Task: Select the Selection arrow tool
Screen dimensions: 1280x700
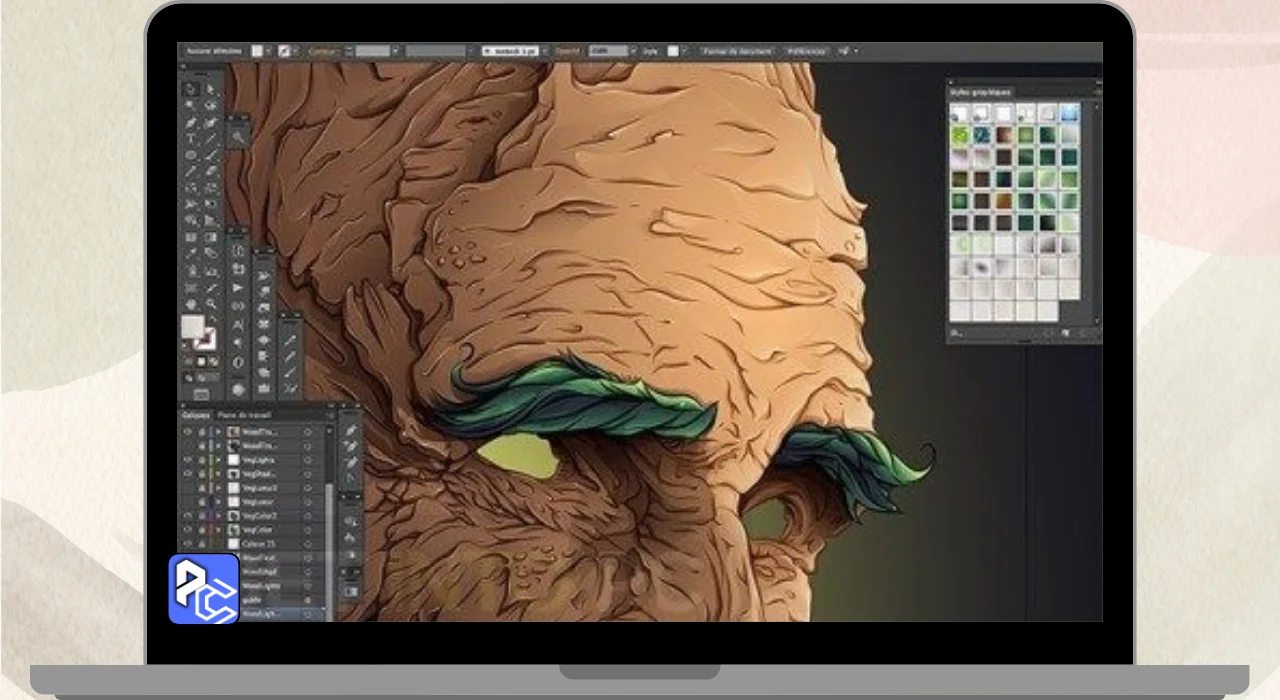Action: coord(190,89)
